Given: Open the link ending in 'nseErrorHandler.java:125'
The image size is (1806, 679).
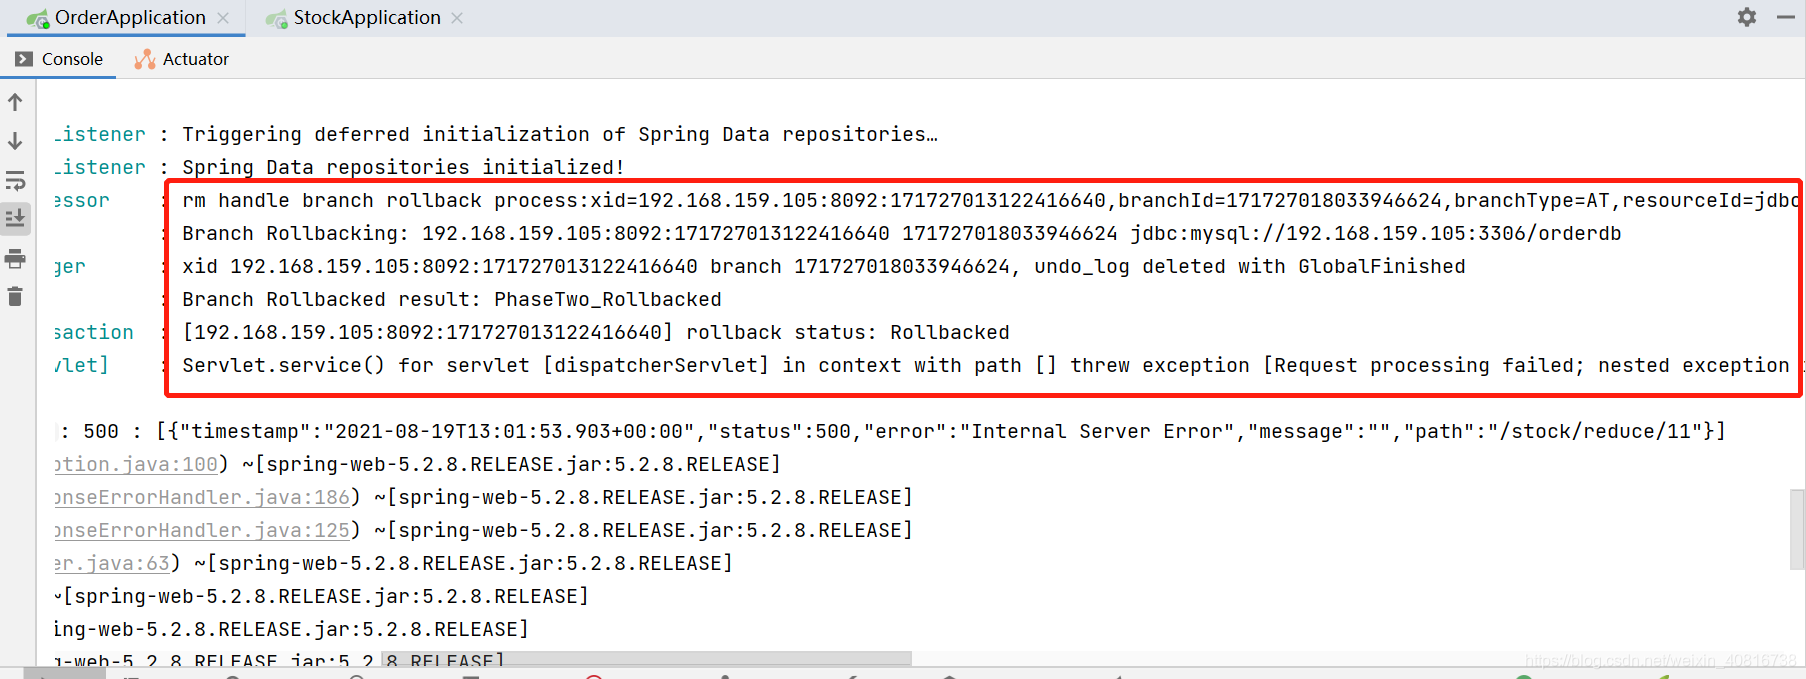Looking at the screenshot, I should click(202, 530).
